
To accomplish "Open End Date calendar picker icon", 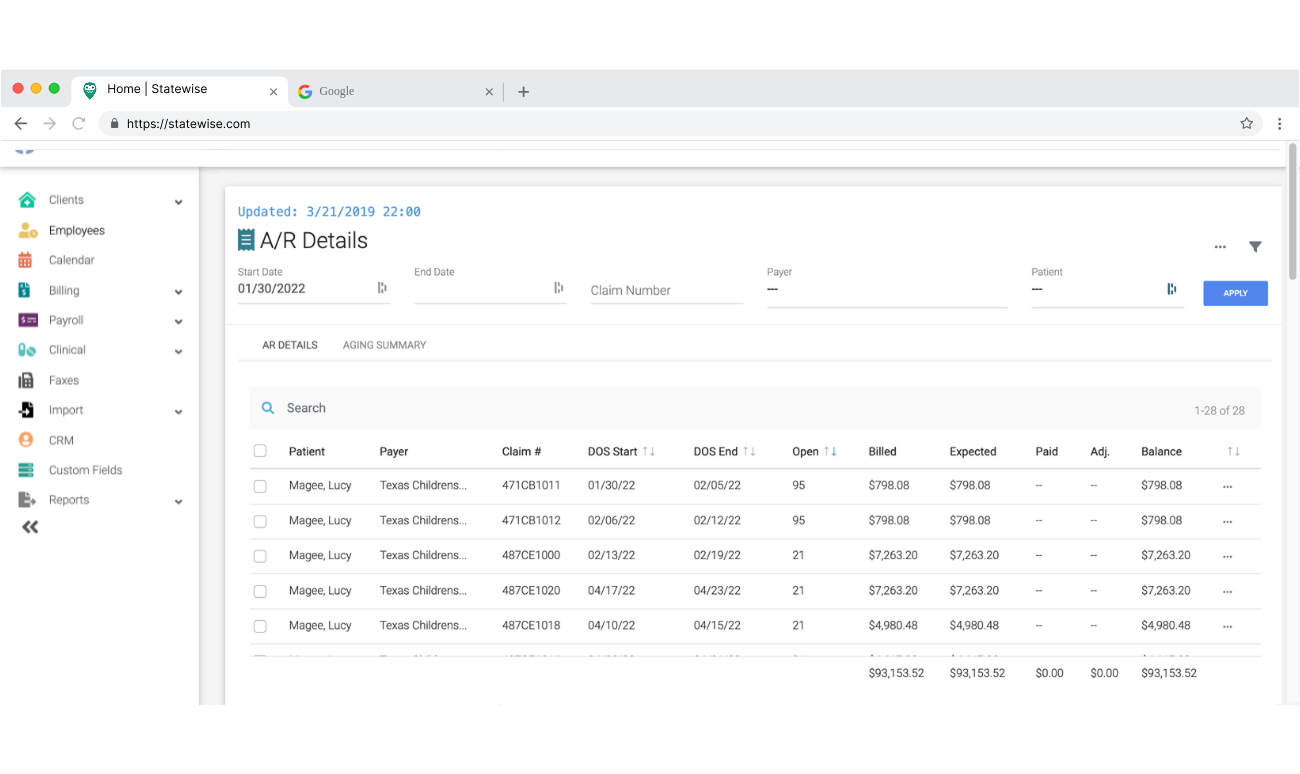I will point(559,288).
